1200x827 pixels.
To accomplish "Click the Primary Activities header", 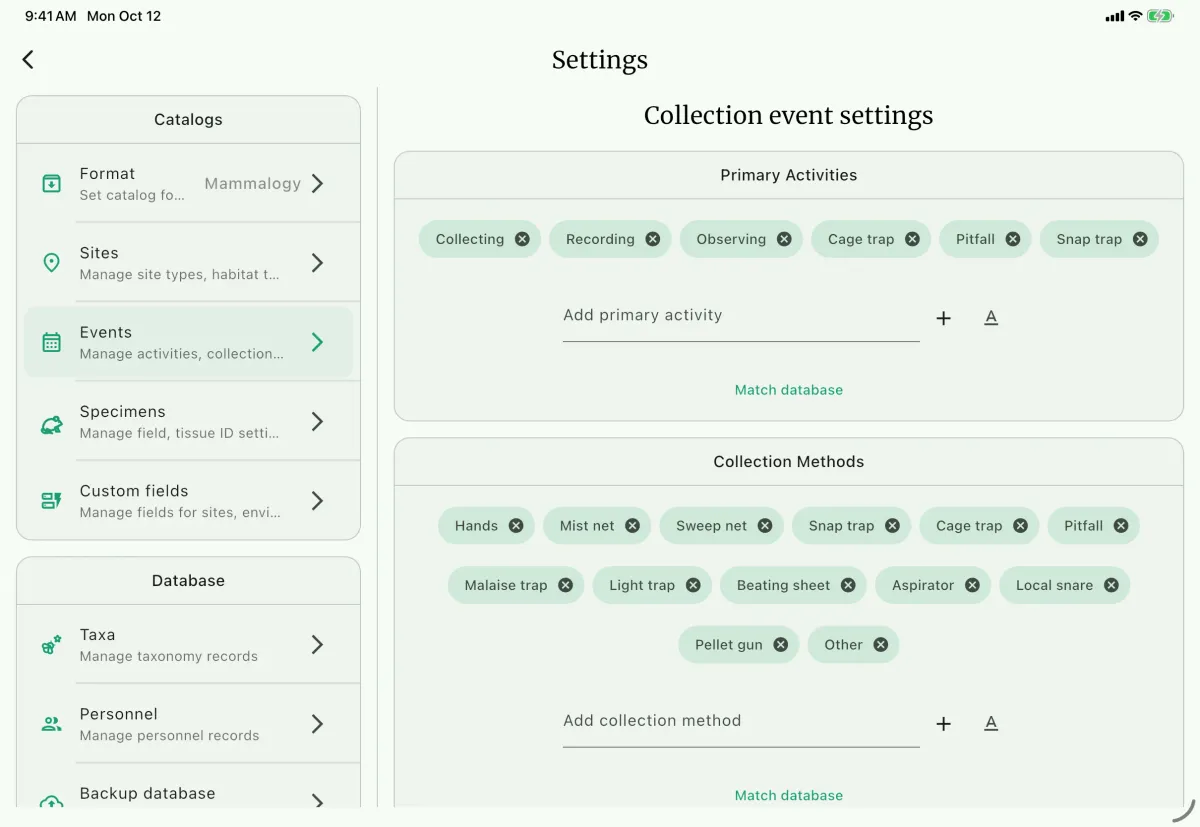I will [789, 175].
